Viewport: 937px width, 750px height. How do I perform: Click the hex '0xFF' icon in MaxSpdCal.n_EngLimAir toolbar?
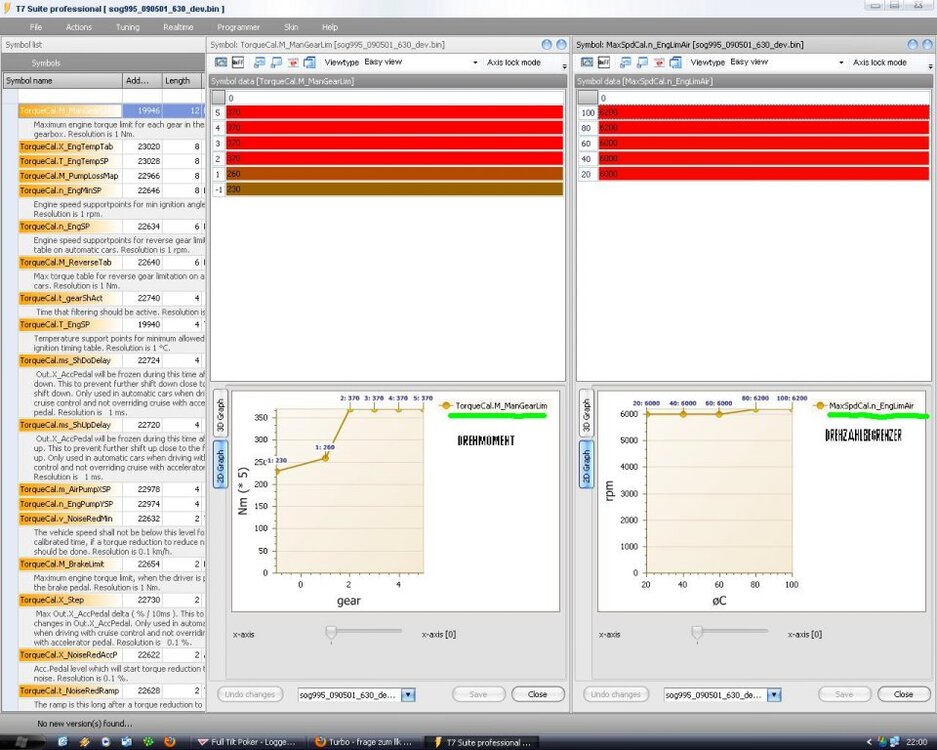(x=604, y=62)
